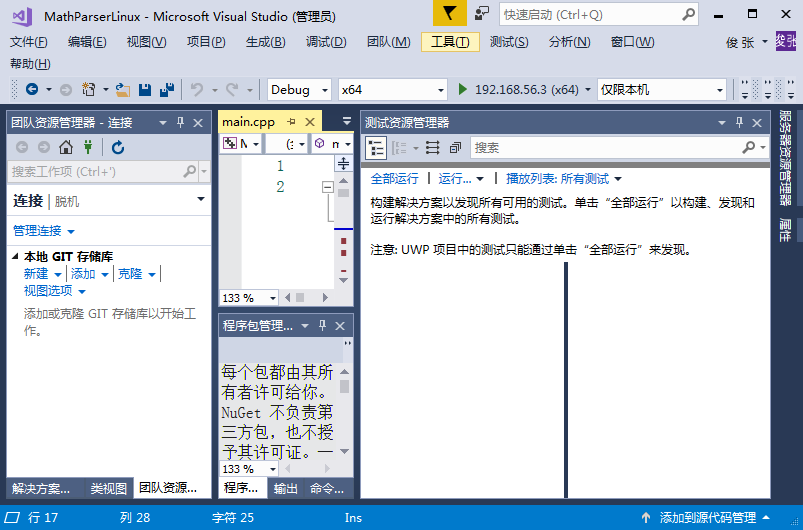Save the current file with the disk icon

pos(145,90)
